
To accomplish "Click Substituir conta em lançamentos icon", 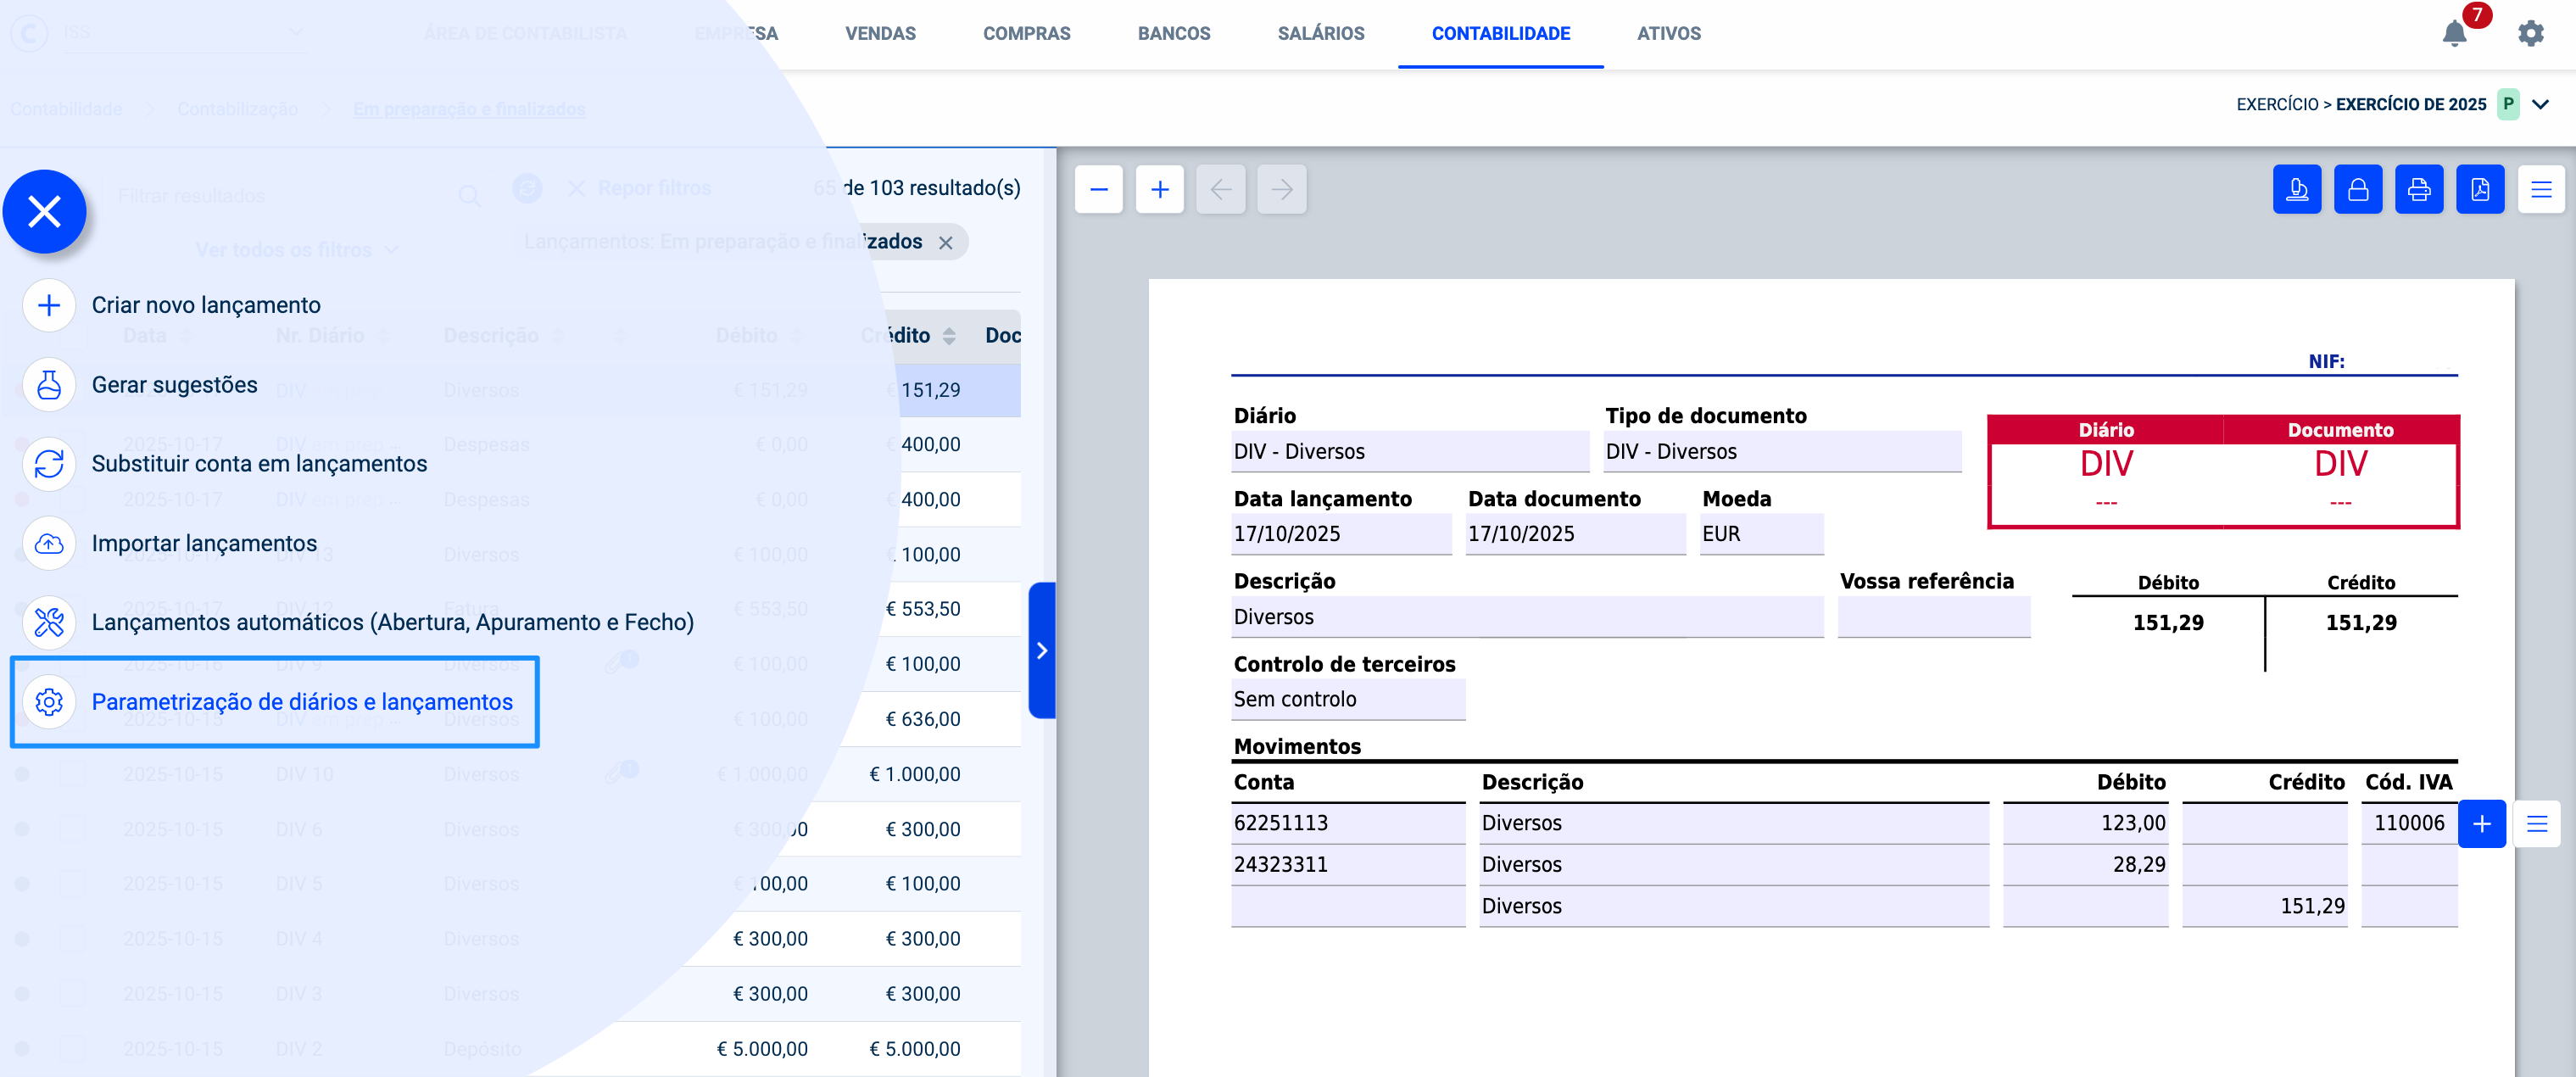I will point(49,464).
